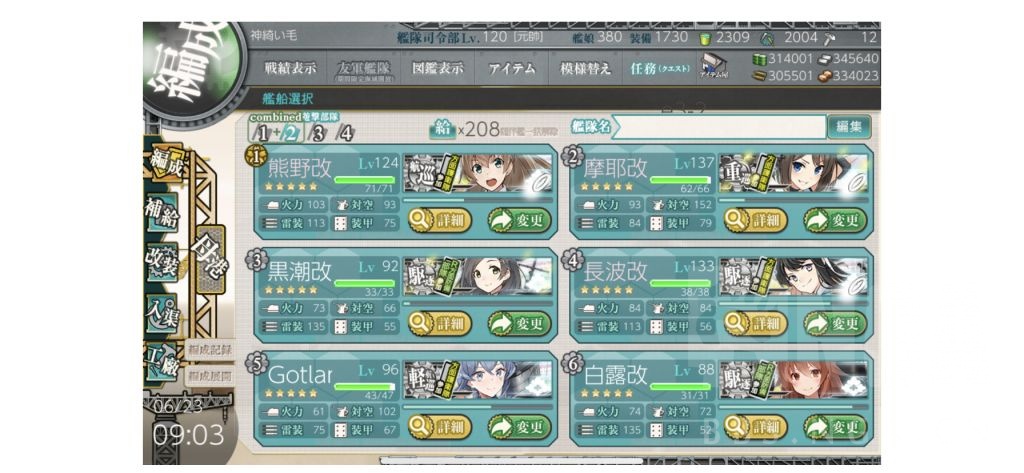This screenshot has width=1024, height=473.
Task: Open the アイテム屋 shop icon
Action: point(713,67)
